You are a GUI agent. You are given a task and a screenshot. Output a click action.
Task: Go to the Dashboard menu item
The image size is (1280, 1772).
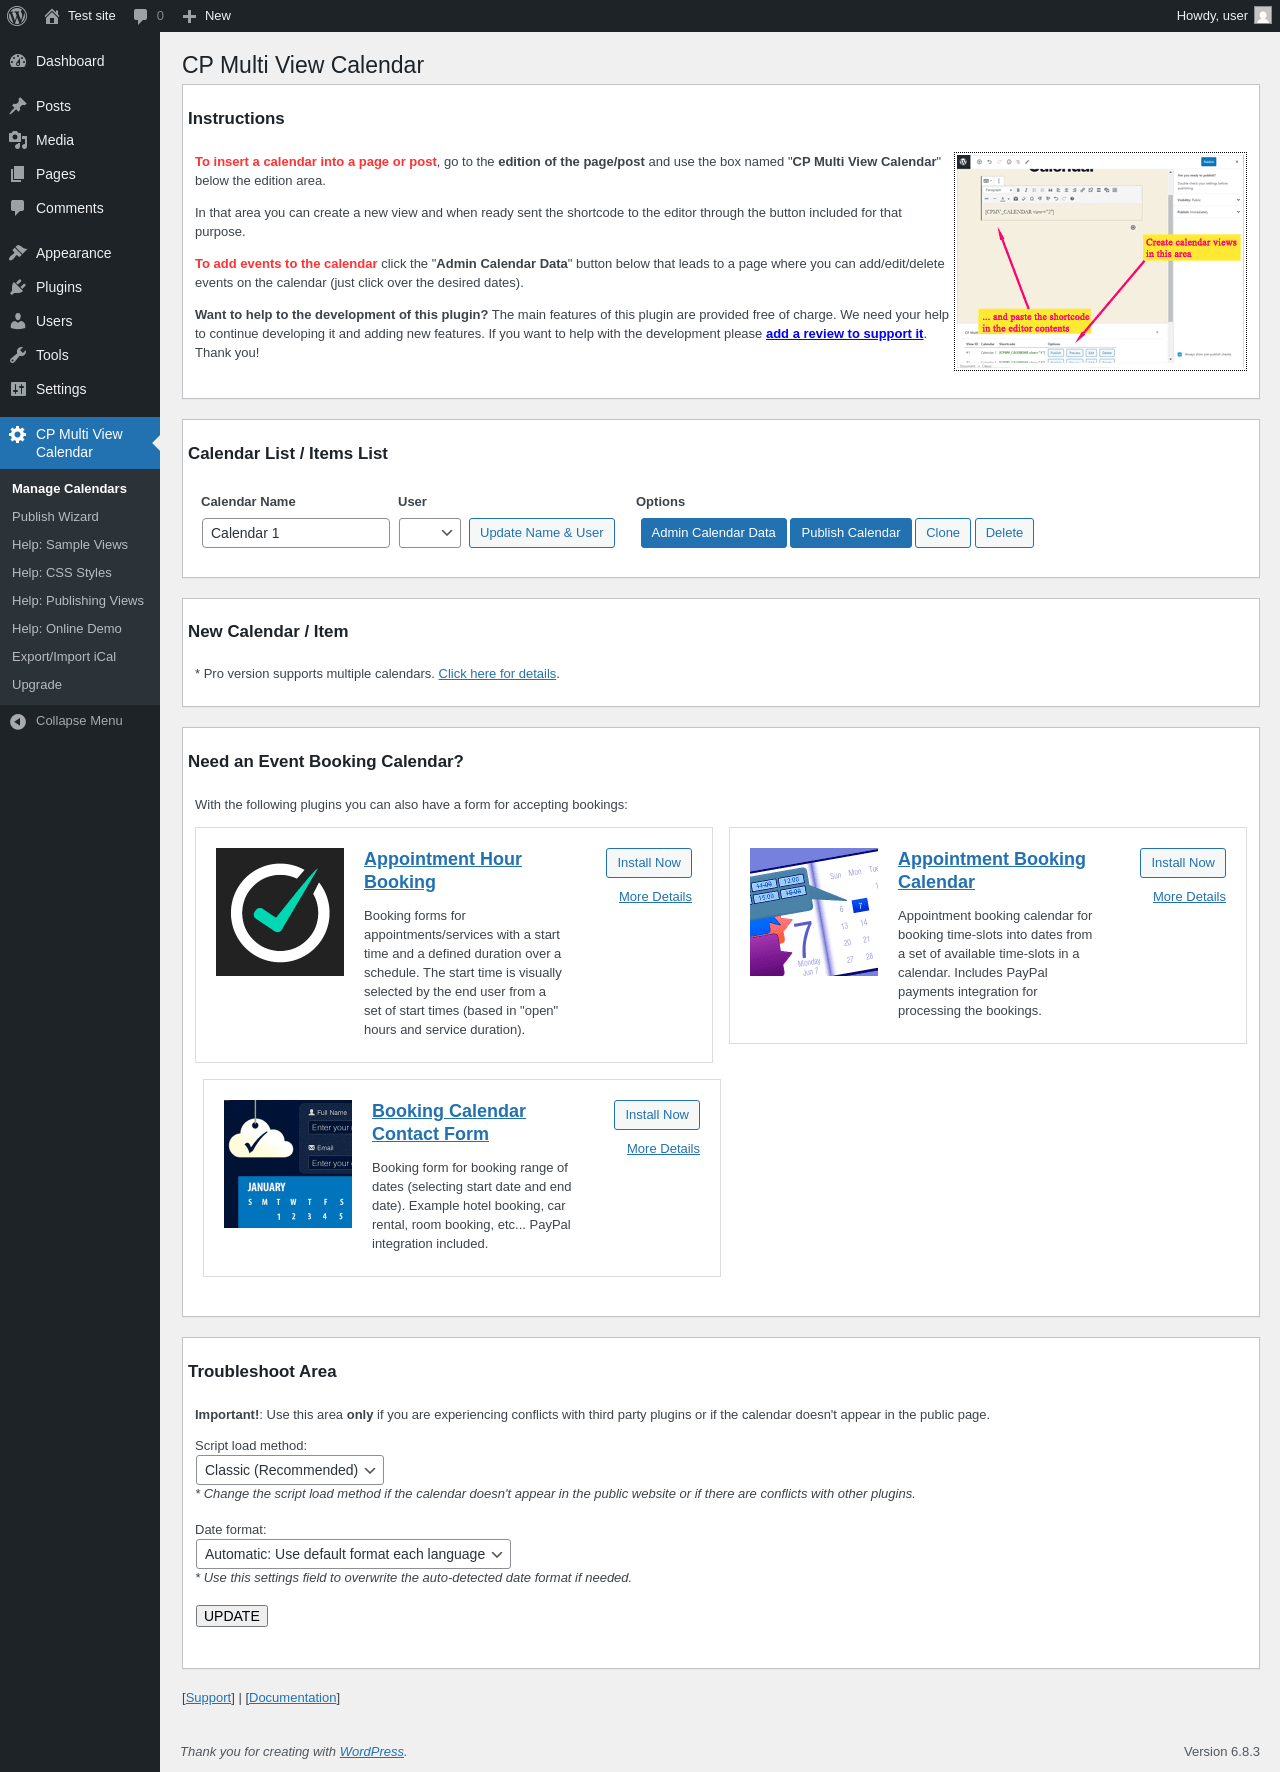point(80,61)
